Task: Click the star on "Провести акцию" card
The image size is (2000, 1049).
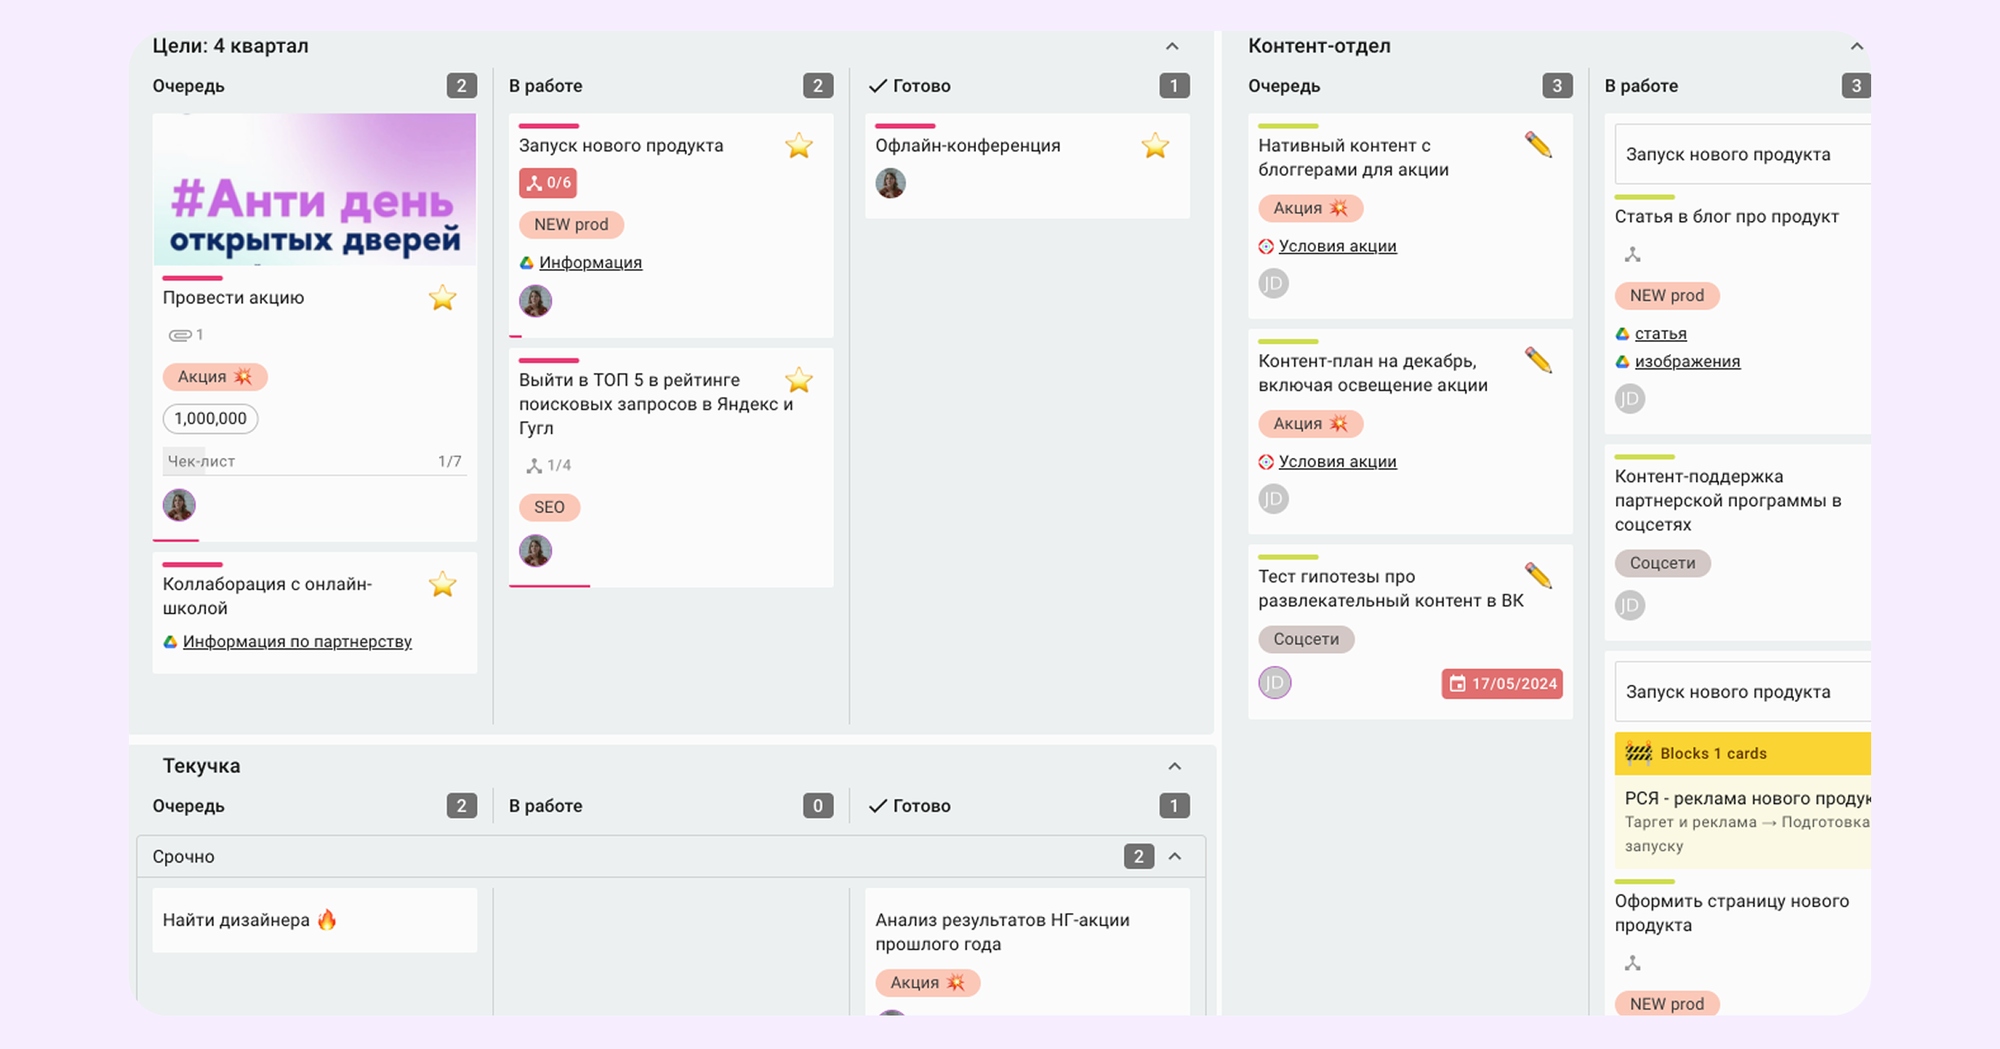Action: click(442, 298)
